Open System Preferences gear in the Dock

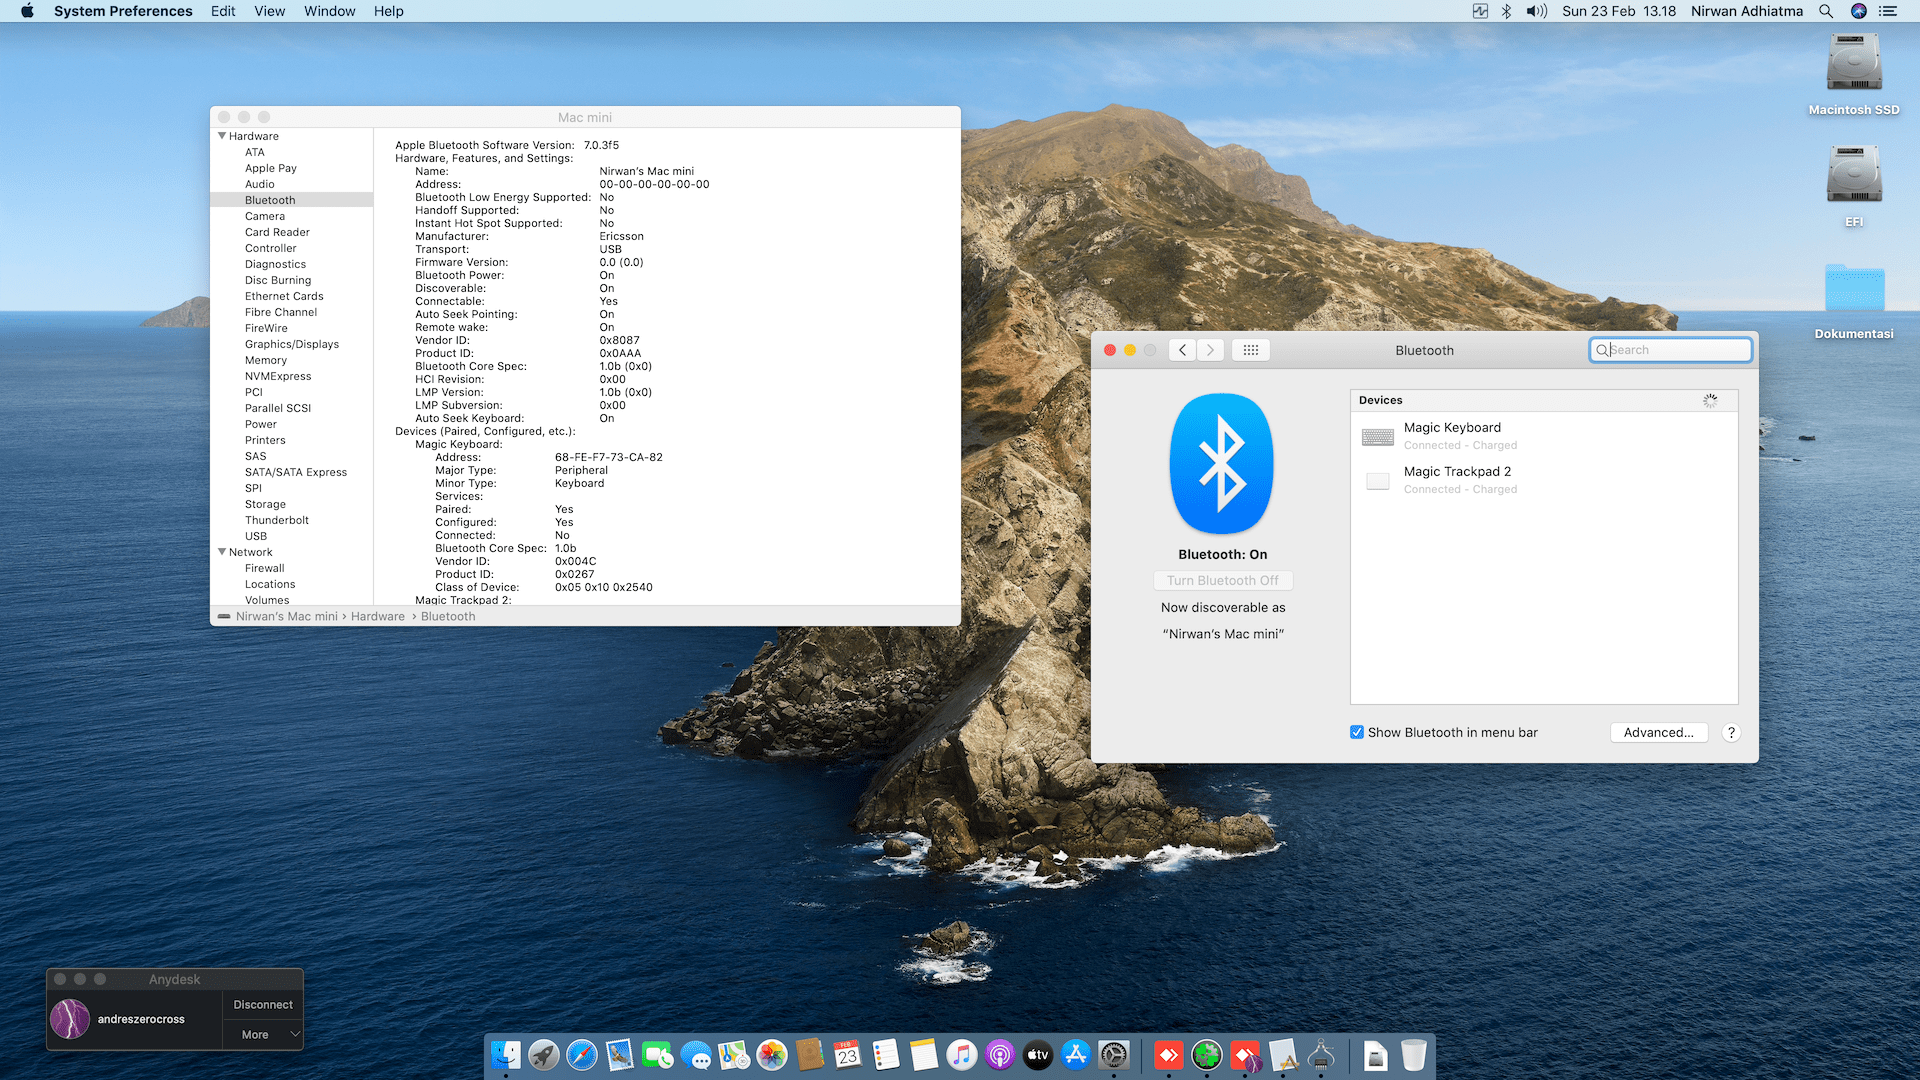1114,1055
